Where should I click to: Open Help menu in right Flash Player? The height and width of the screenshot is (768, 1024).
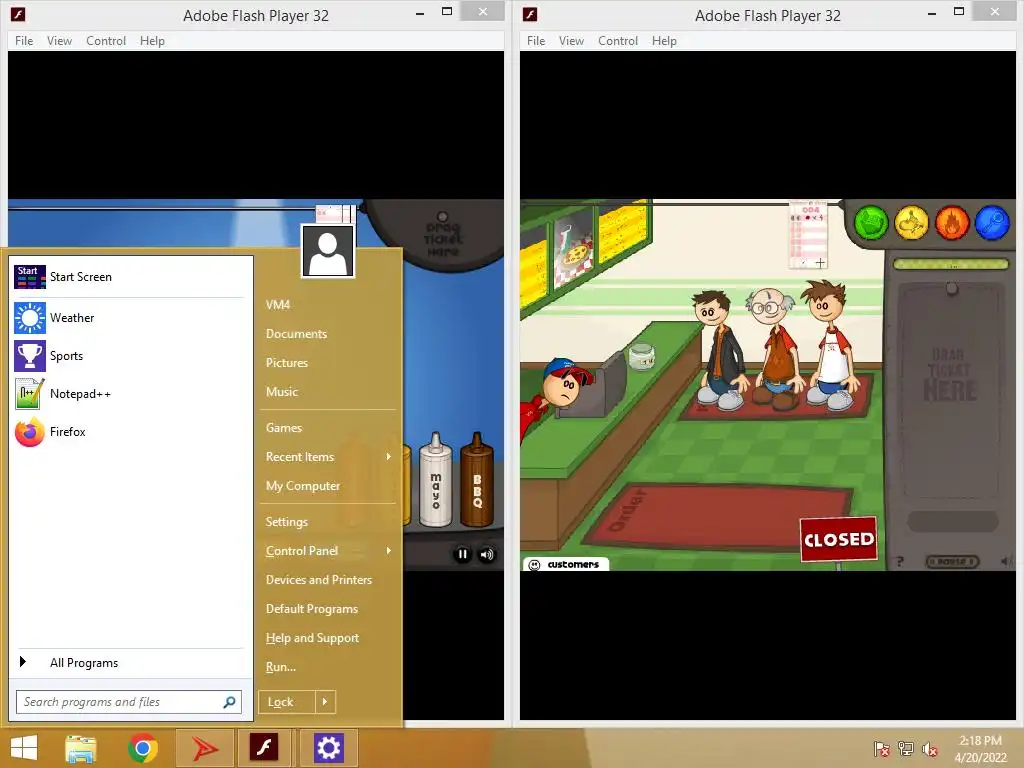click(664, 40)
